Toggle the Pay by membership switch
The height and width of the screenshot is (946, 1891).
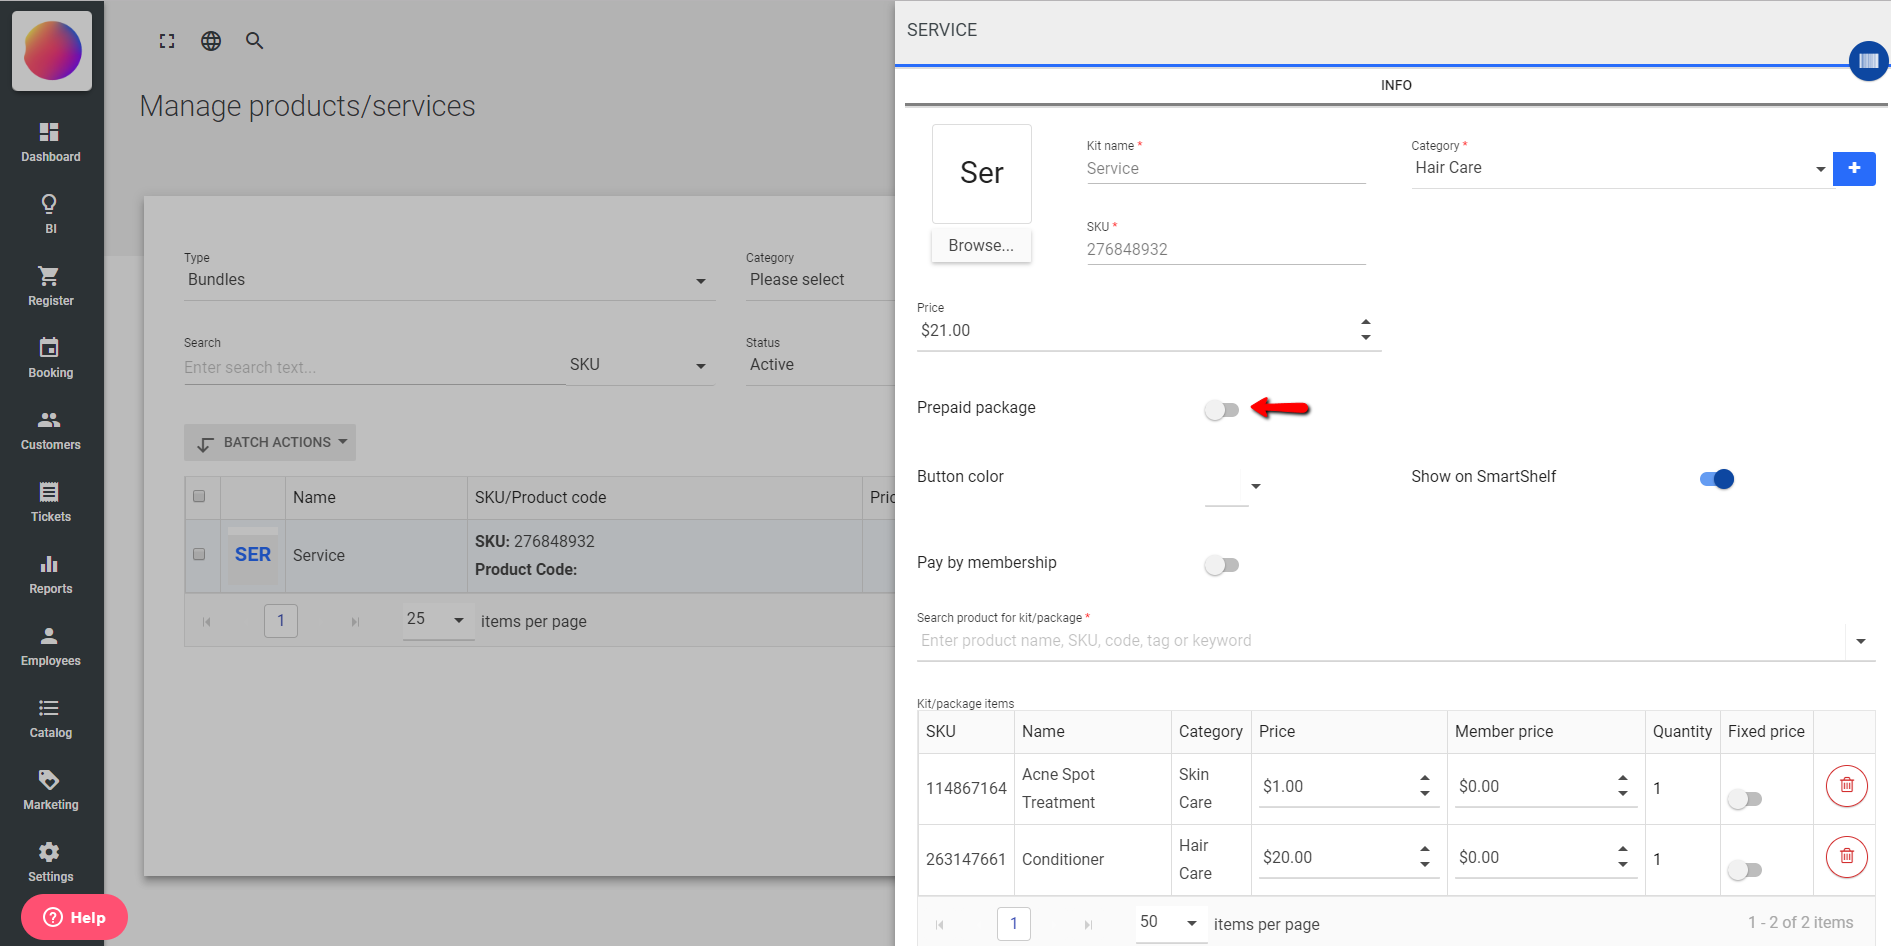pyautogui.click(x=1221, y=565)
